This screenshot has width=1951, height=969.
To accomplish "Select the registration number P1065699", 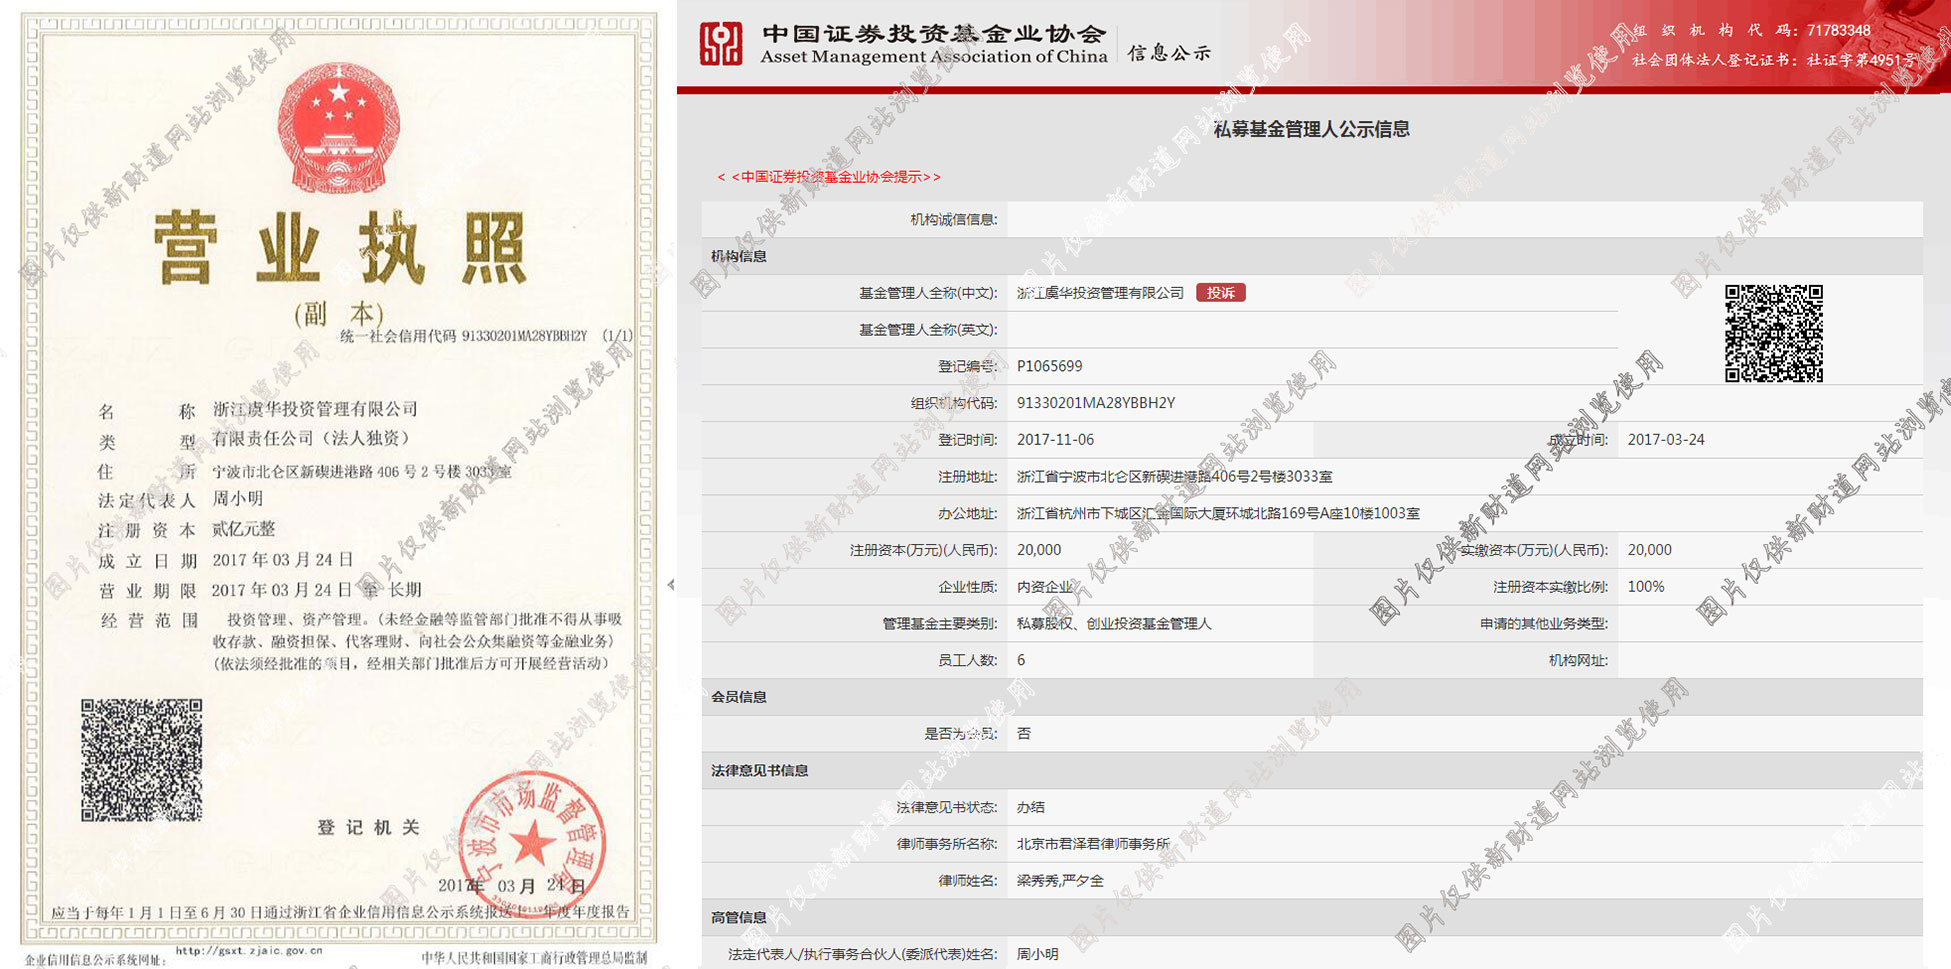I will click(x=1049, y=366).
